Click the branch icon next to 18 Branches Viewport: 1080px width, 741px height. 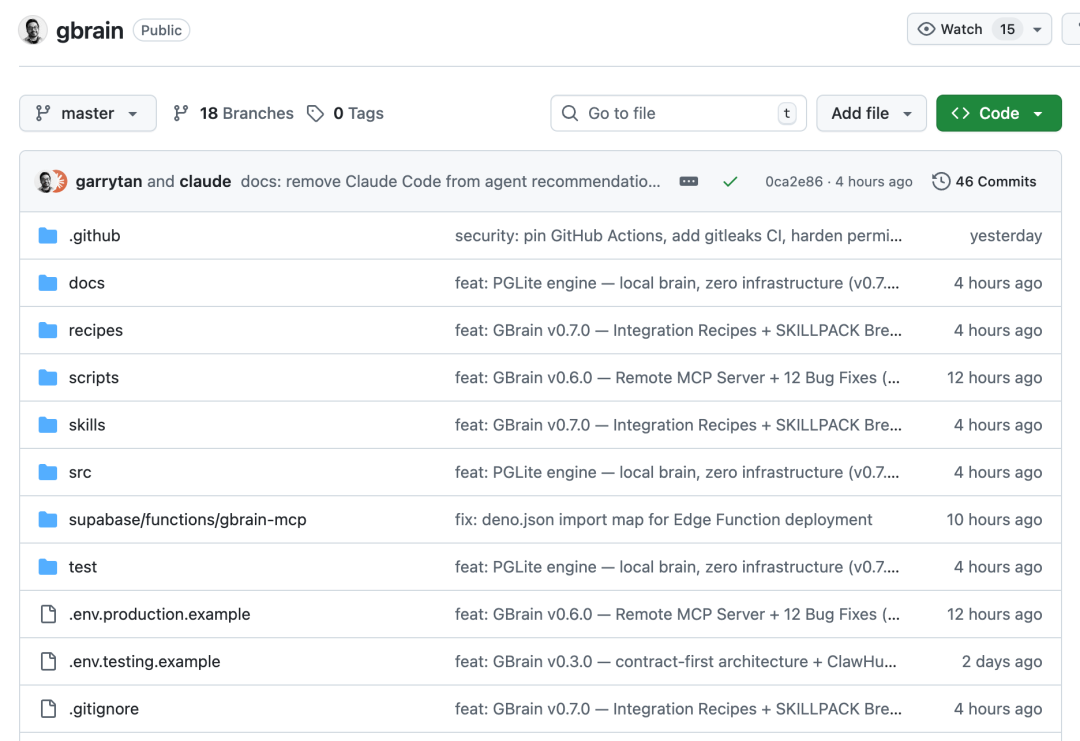click(x=180, y=113)
